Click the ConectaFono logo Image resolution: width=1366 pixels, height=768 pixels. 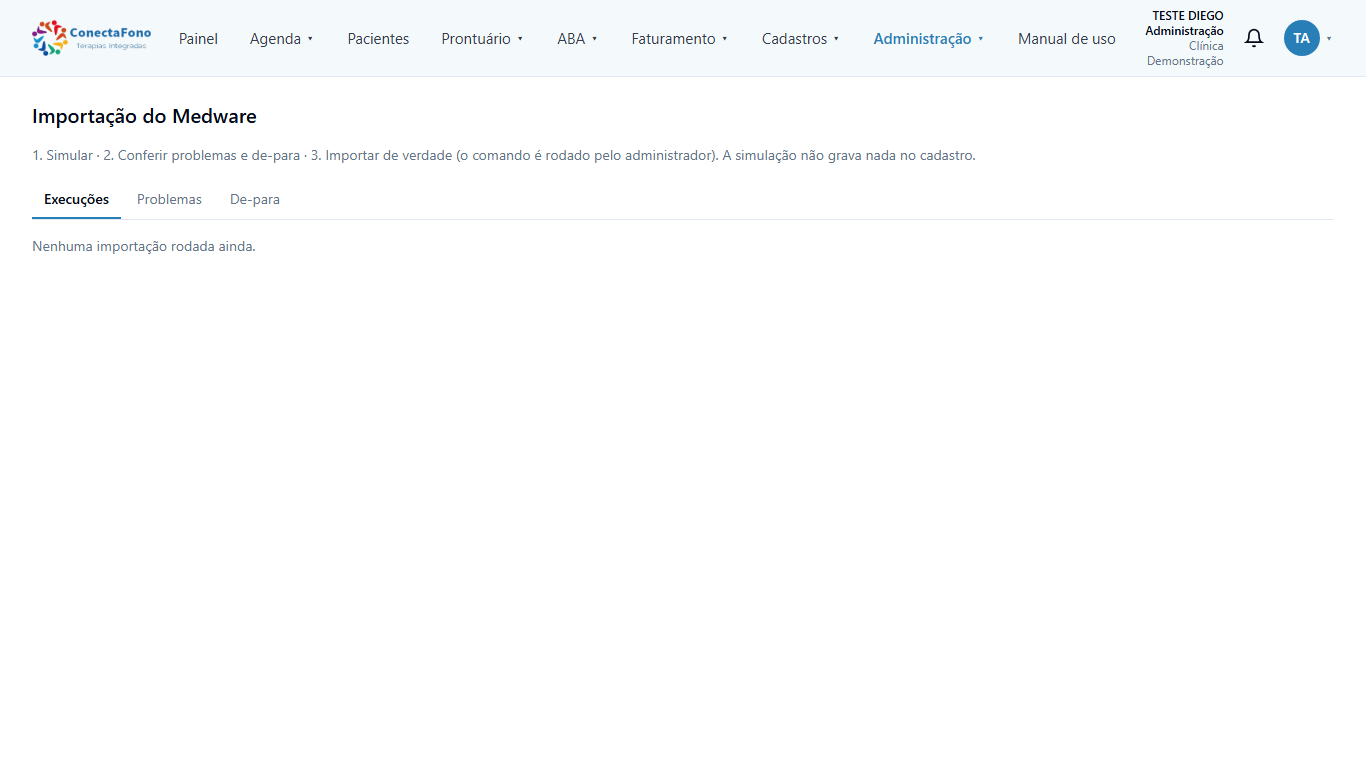91,38
